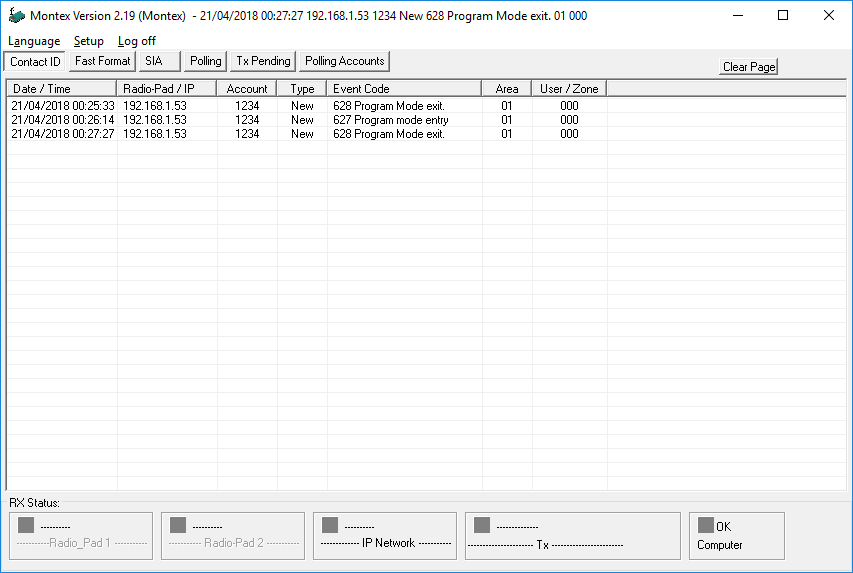The width and height of the screenshot is (853, 573).
Task: Open the Setup menu
Action: point(88,41)
